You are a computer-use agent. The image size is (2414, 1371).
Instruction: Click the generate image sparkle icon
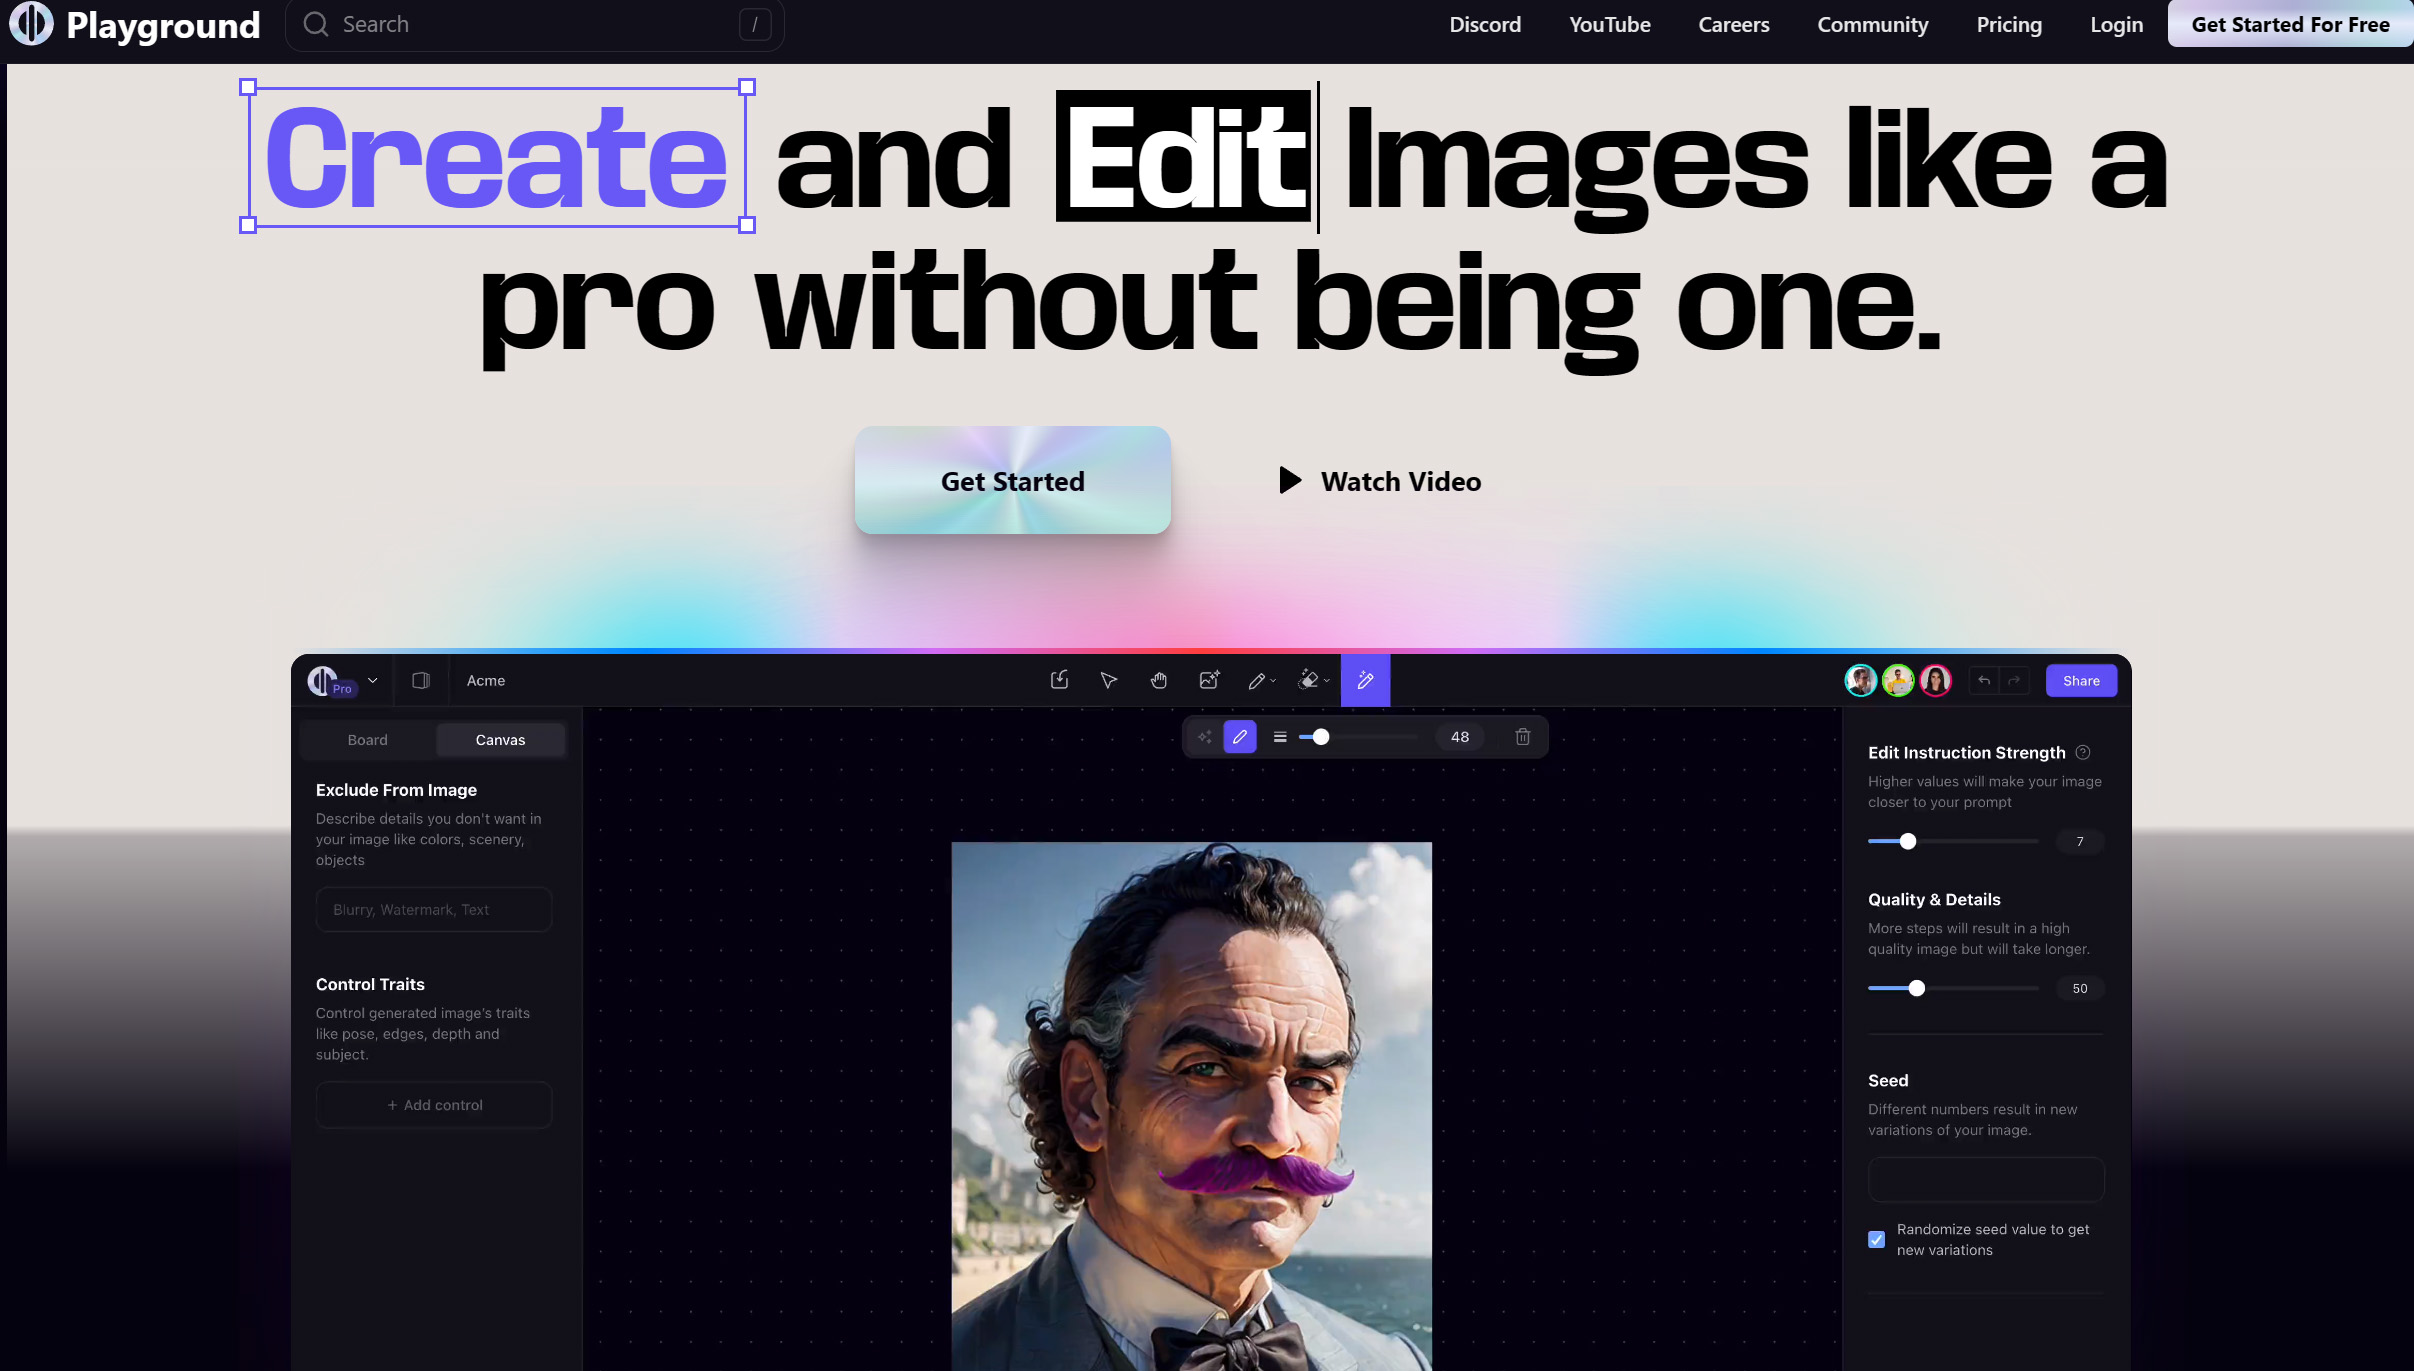point(1209,681)
